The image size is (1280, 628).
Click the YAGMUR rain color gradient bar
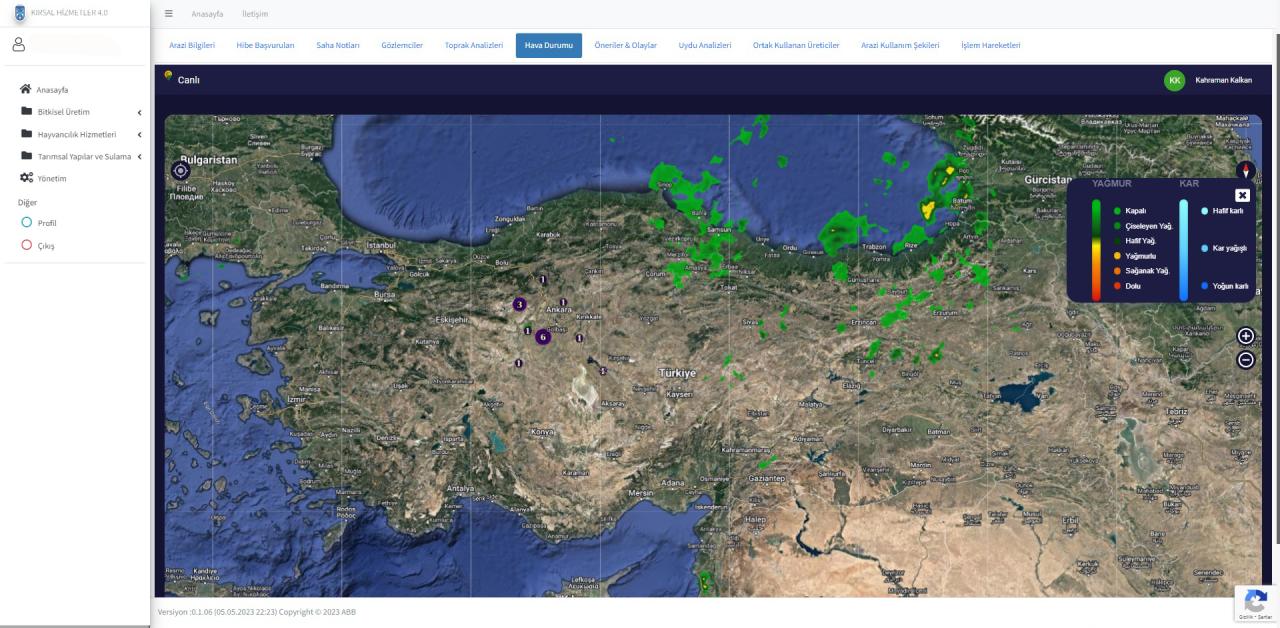1098,248
